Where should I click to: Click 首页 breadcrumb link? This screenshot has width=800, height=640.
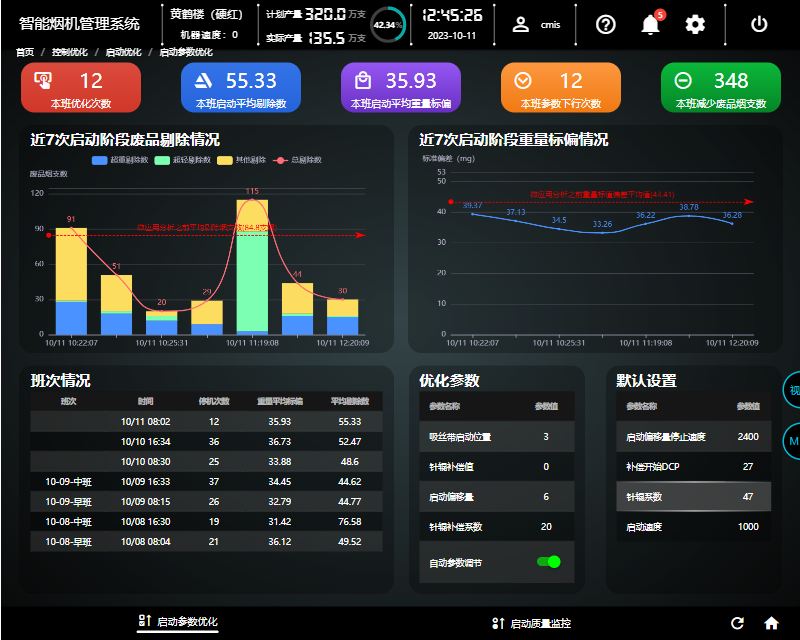tap(25, 52)
